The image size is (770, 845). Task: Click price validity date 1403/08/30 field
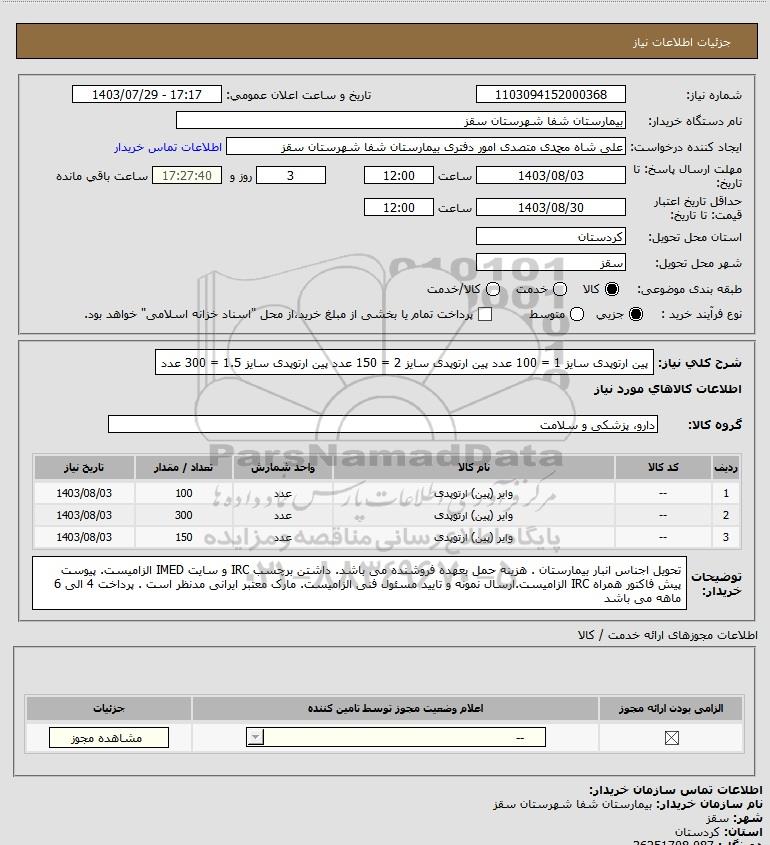551,207
